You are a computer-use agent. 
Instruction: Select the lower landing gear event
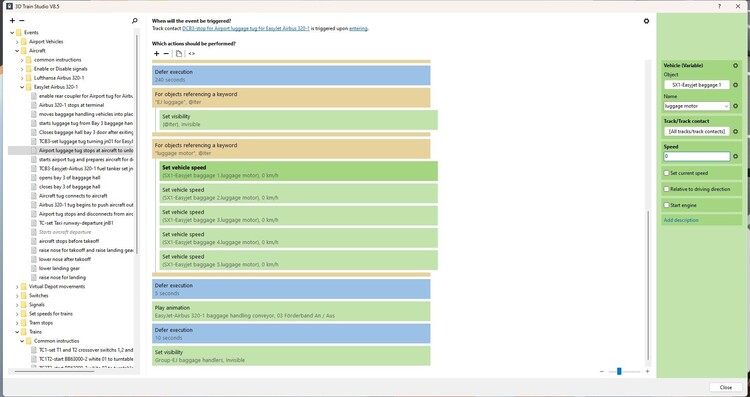coord(59,268)
